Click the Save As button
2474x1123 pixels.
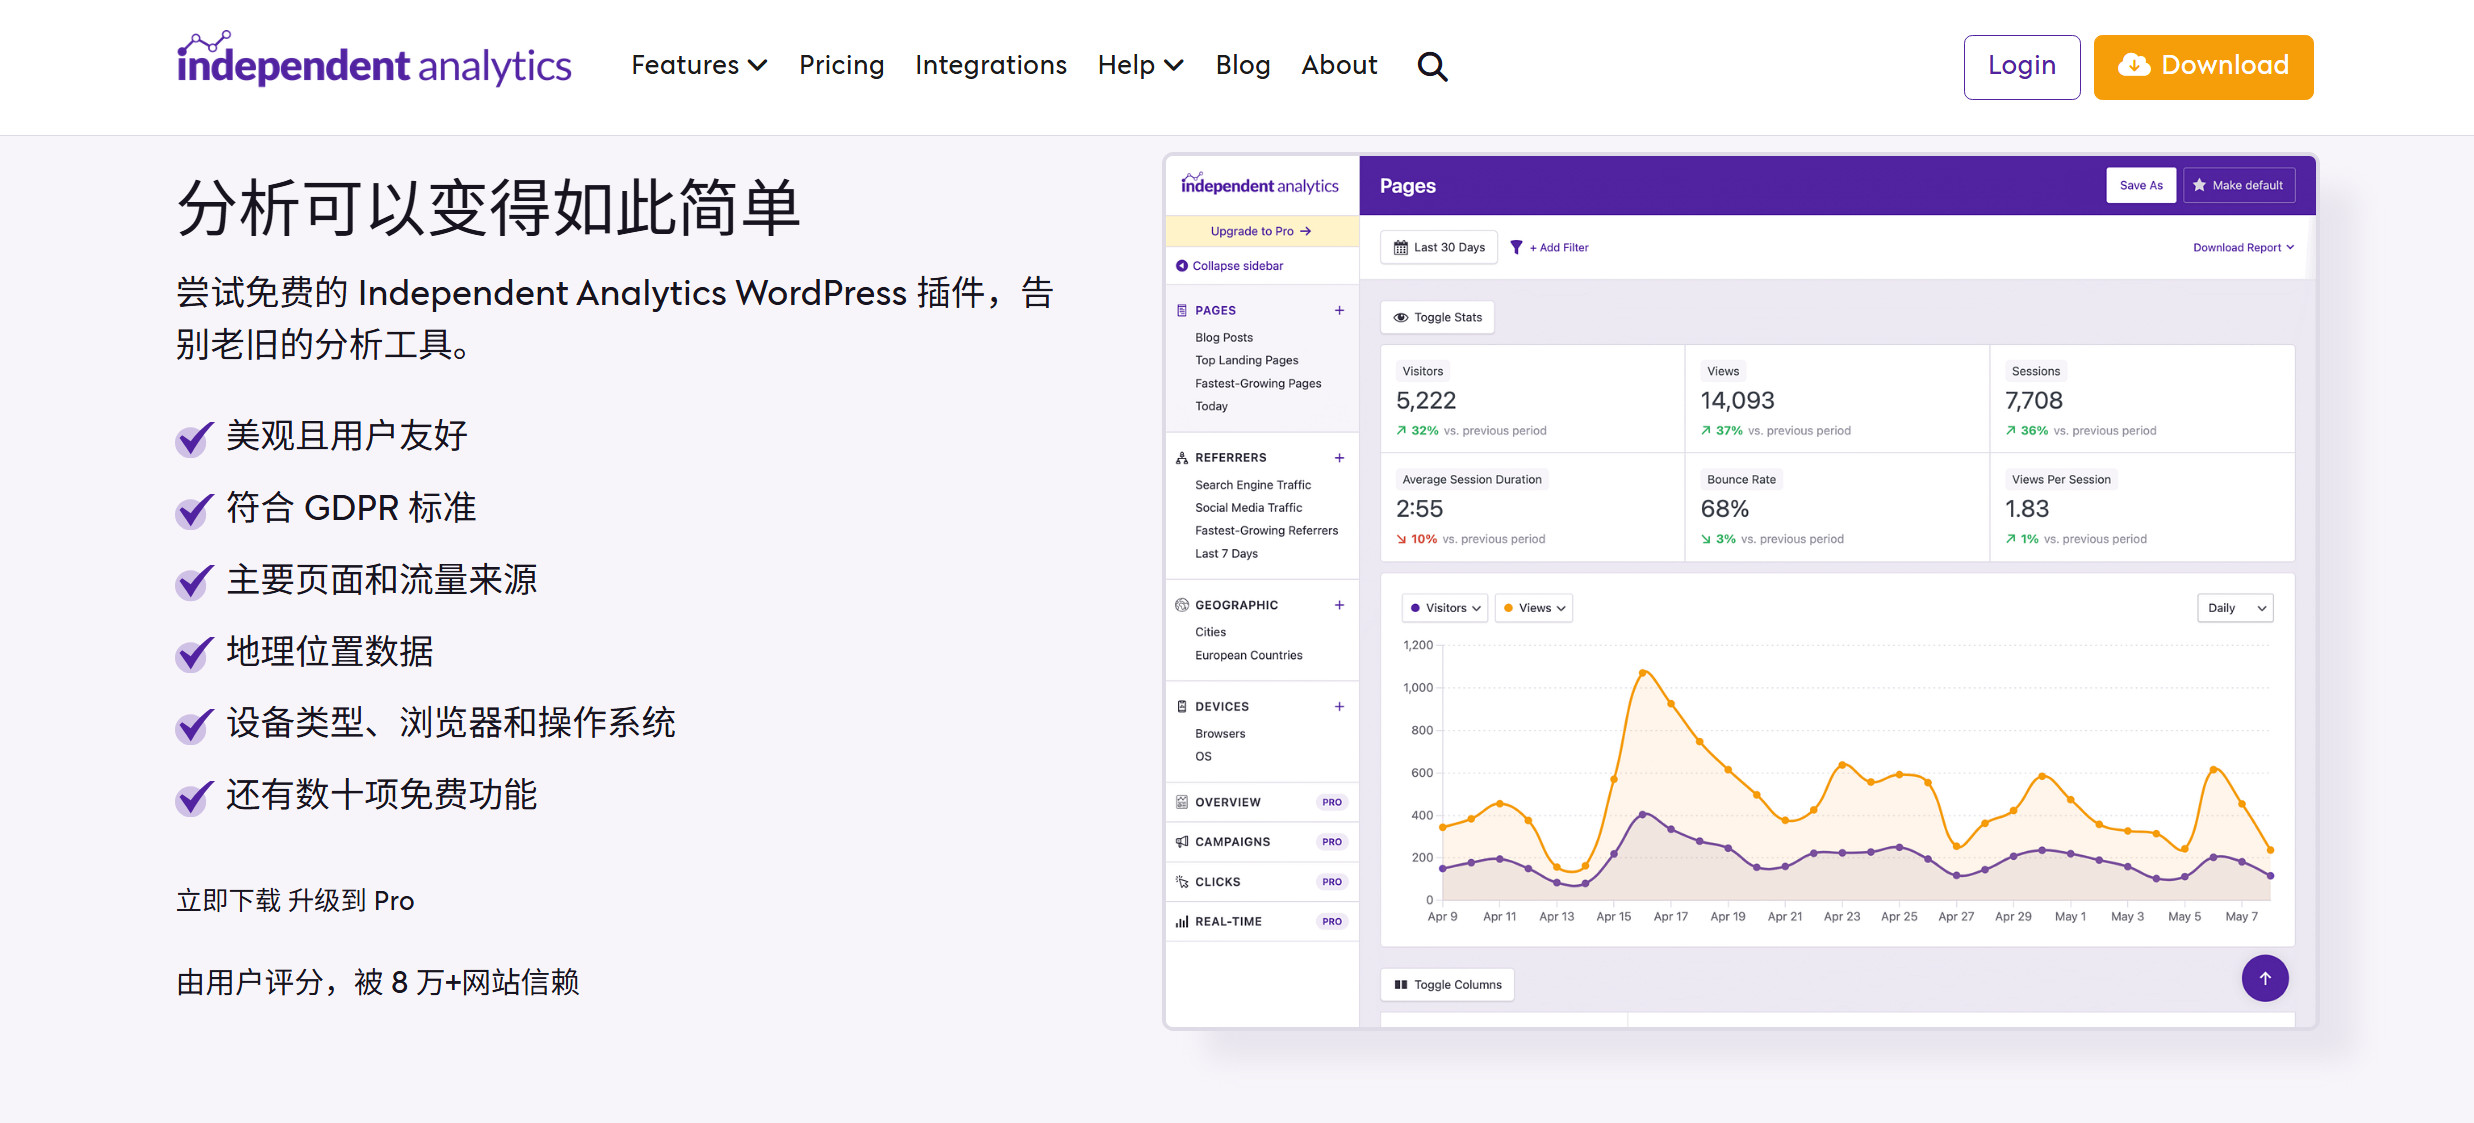coord(2141,185)
